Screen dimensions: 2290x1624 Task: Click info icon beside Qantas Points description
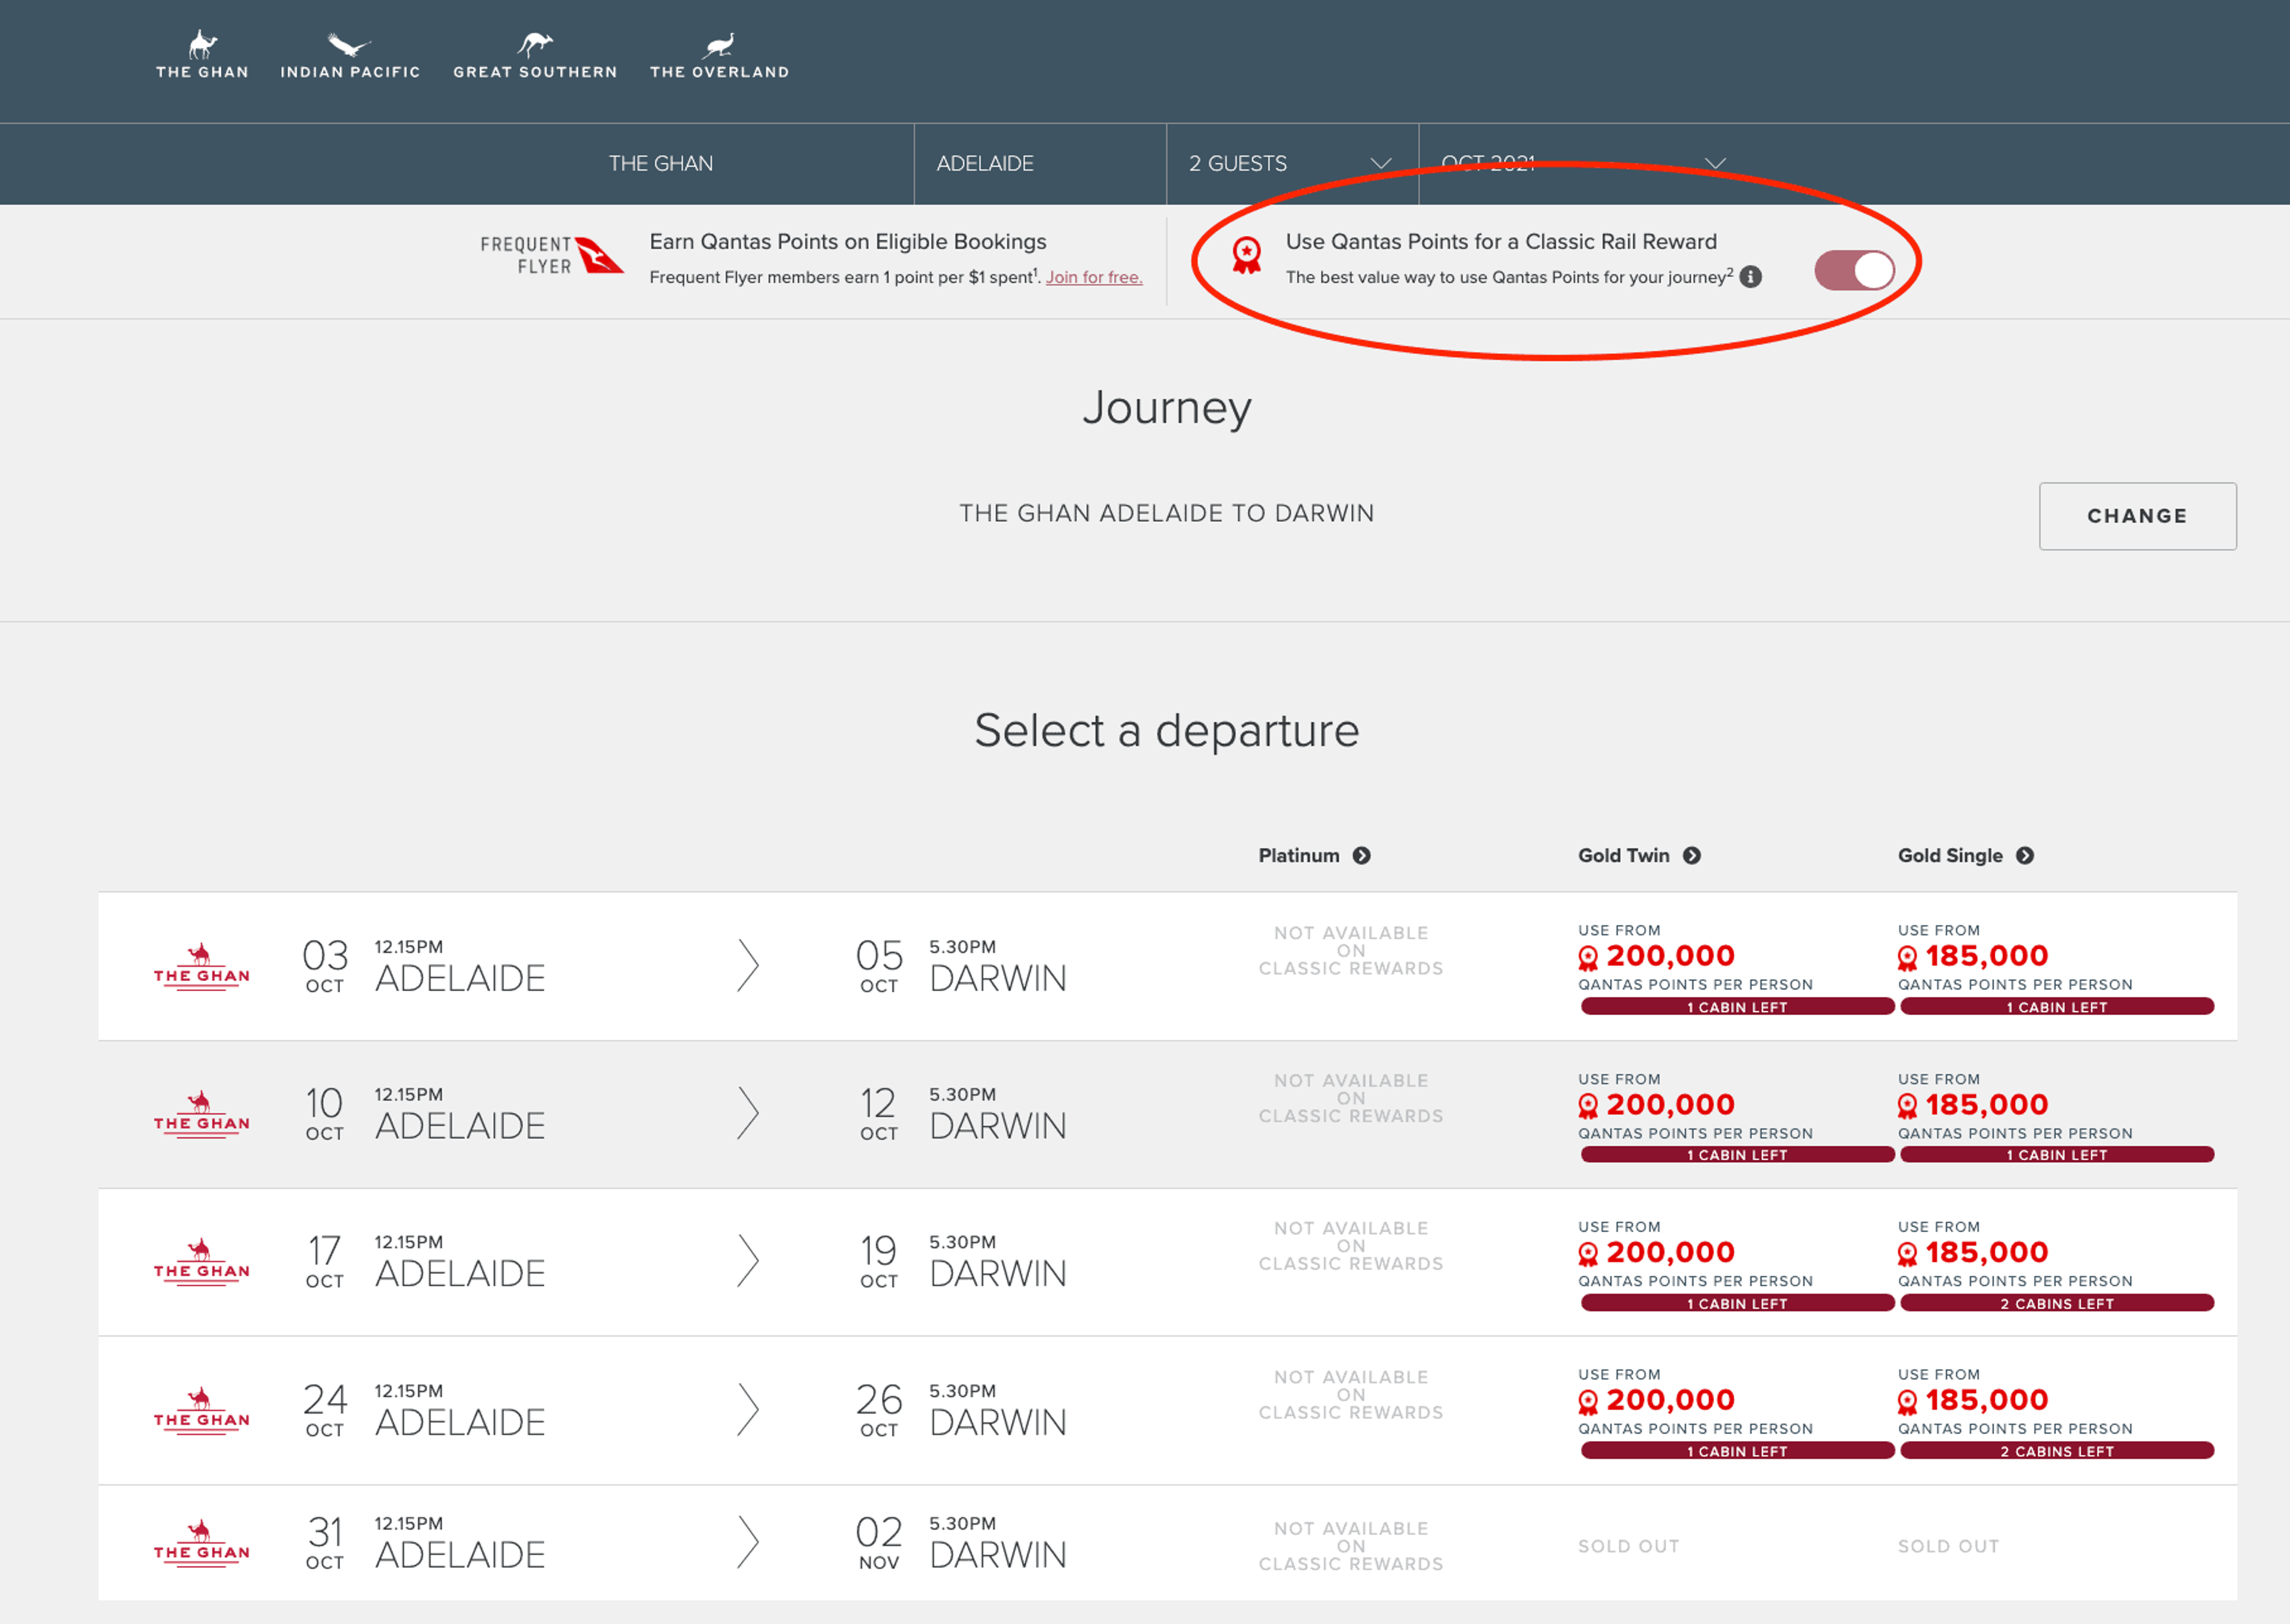[1750, 277]
